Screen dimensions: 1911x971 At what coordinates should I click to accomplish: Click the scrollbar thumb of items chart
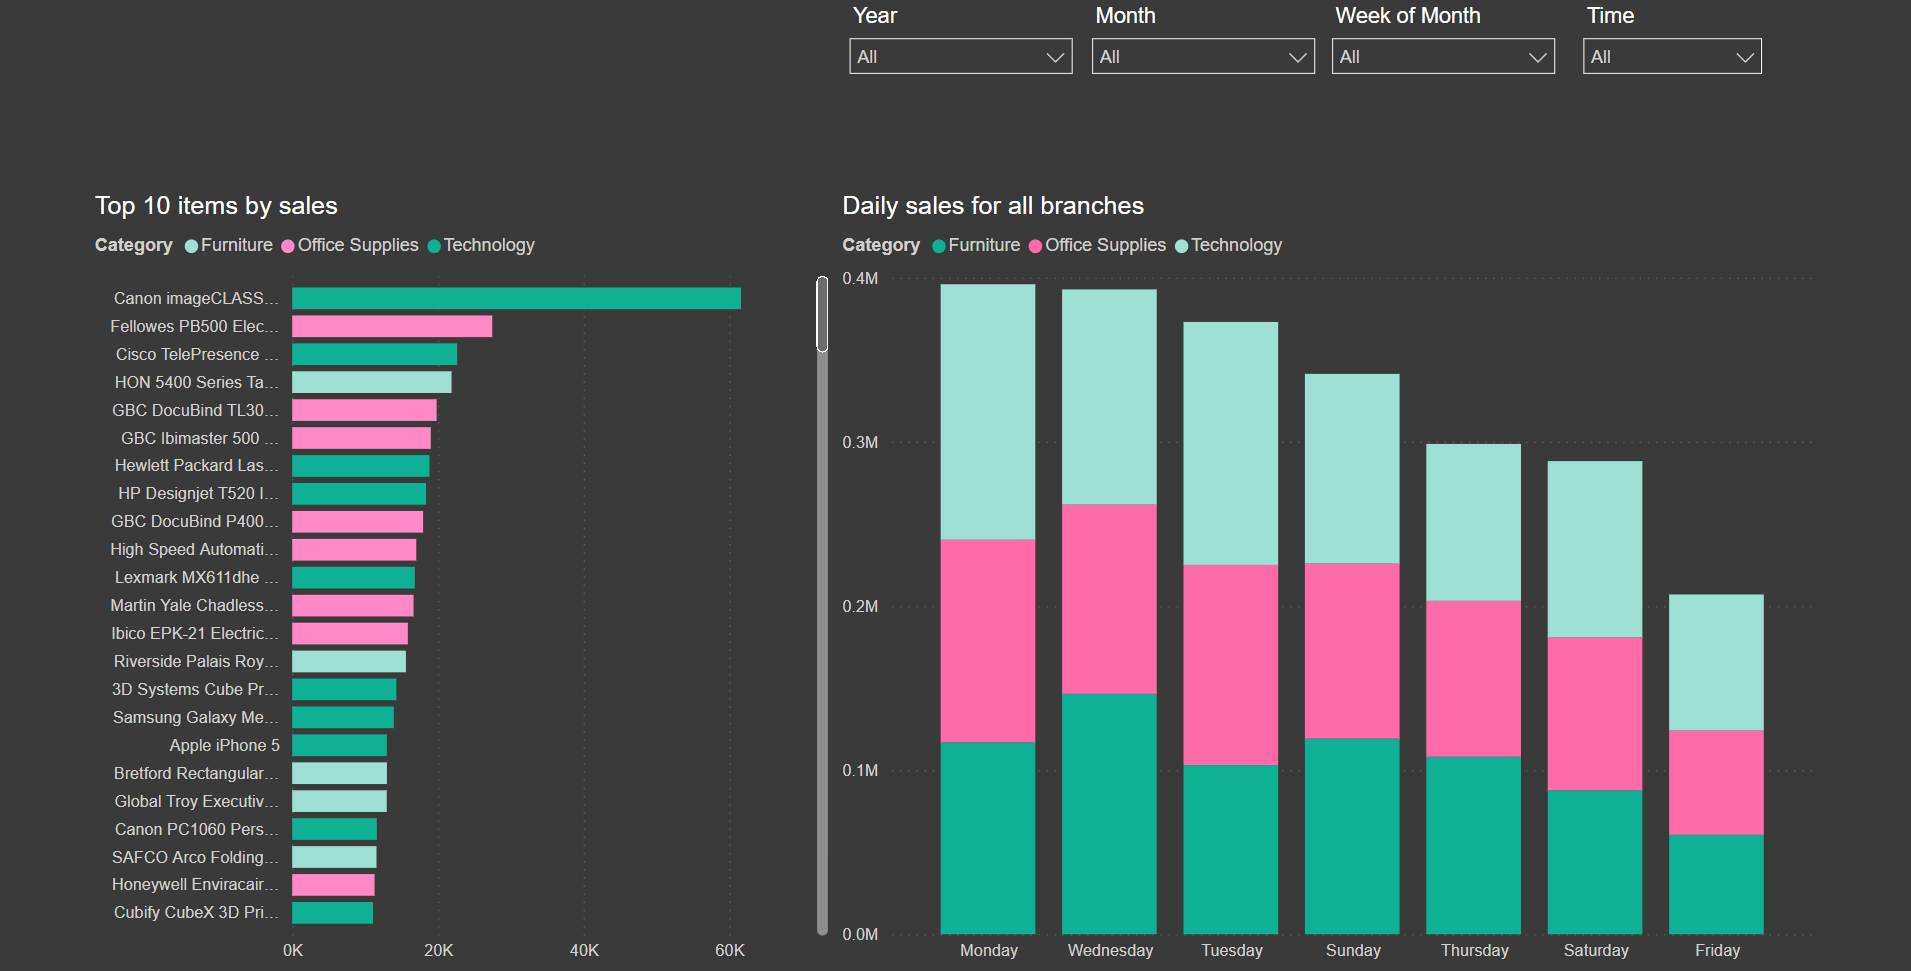tap(822, 314)
